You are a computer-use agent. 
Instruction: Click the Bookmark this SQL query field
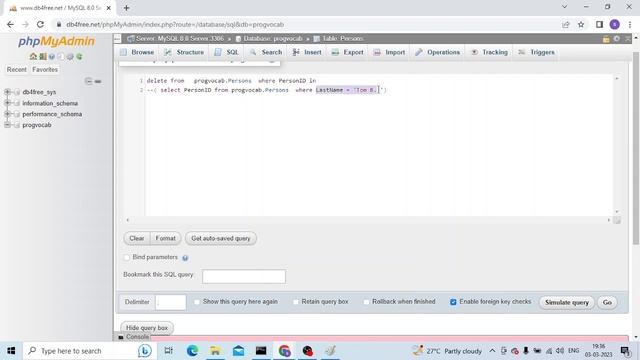(x=244, y=276)
